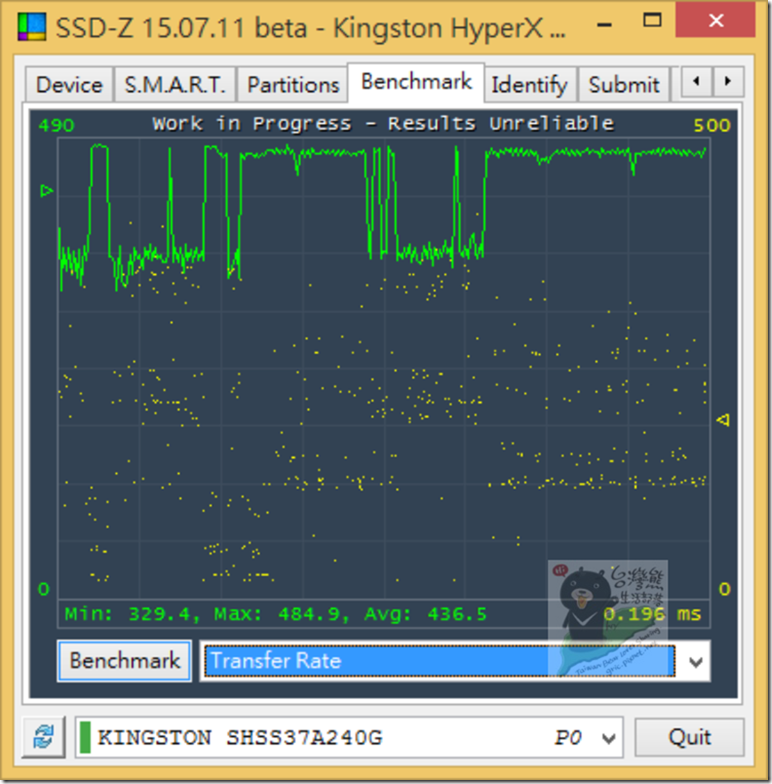Click the right tab scroll arrow
This screenshot has height=784, width=772.
pyautogui.click(x=728, y=81)
